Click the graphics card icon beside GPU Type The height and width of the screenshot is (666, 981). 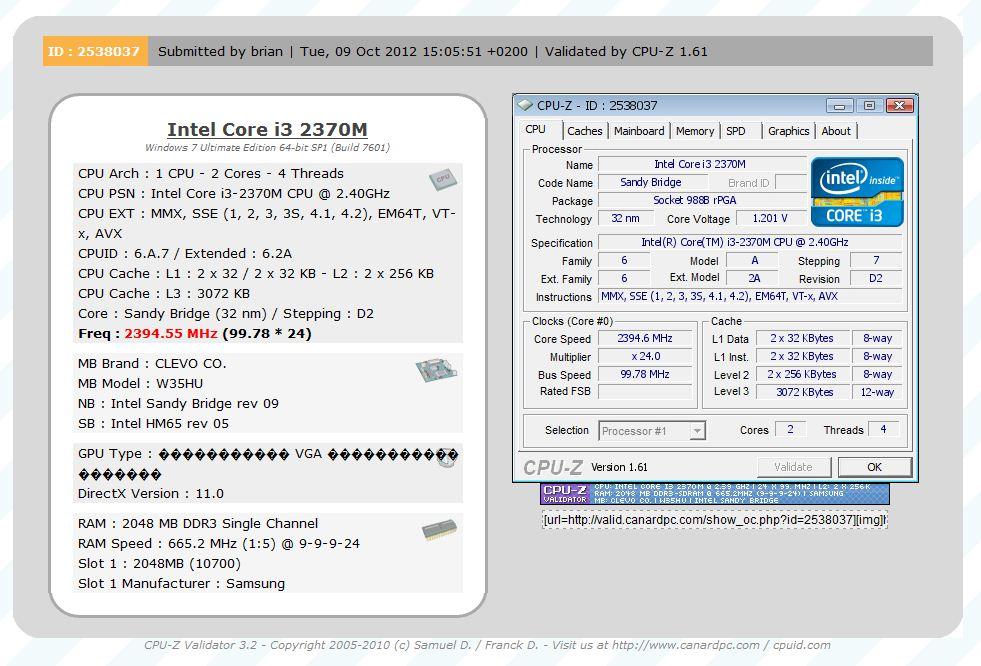point(447,458)
